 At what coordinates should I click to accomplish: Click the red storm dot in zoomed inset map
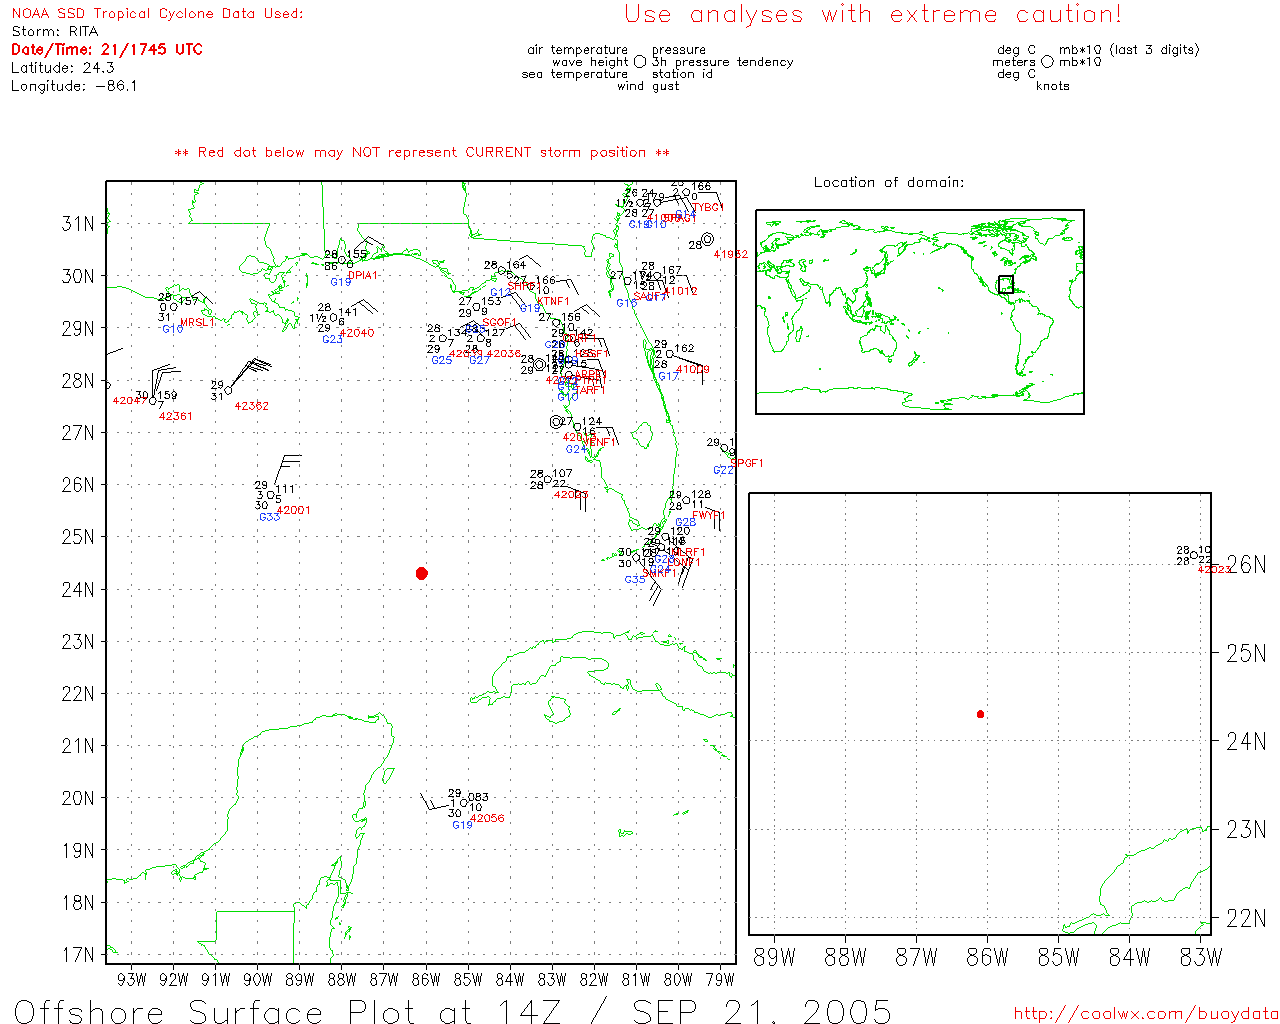(980, 714)
